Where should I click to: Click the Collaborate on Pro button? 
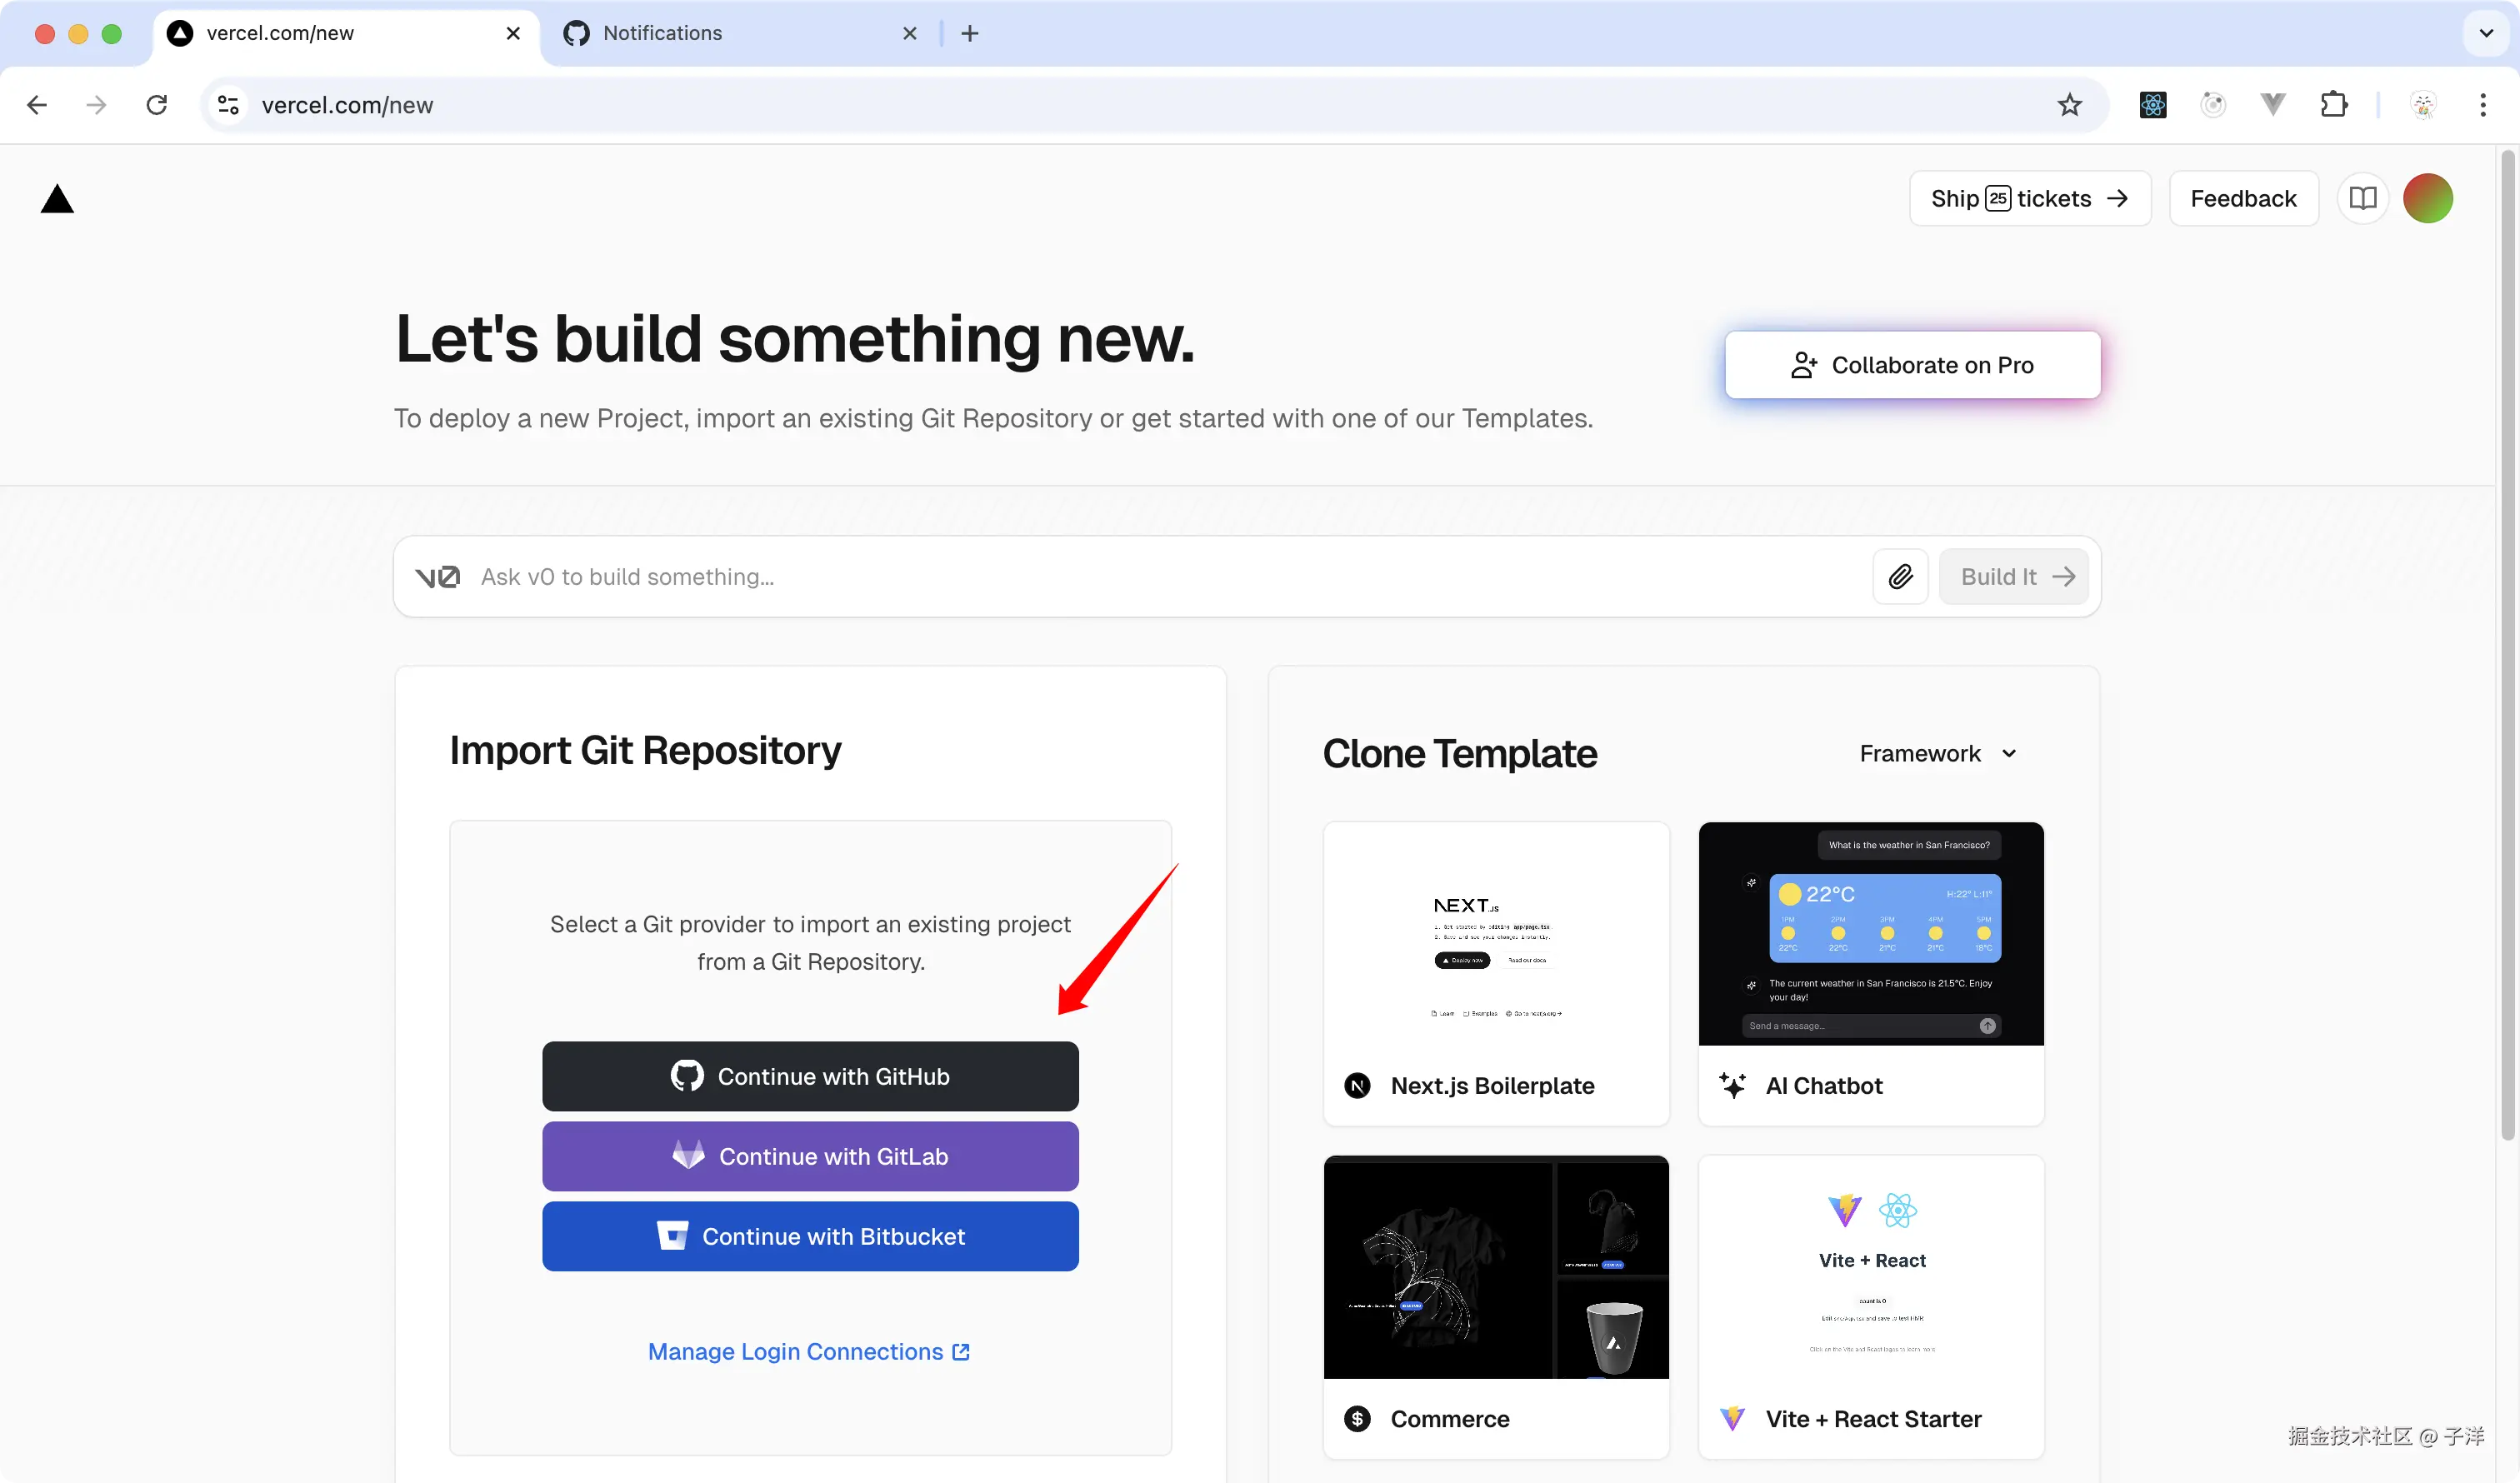(x=1912, y=365)
